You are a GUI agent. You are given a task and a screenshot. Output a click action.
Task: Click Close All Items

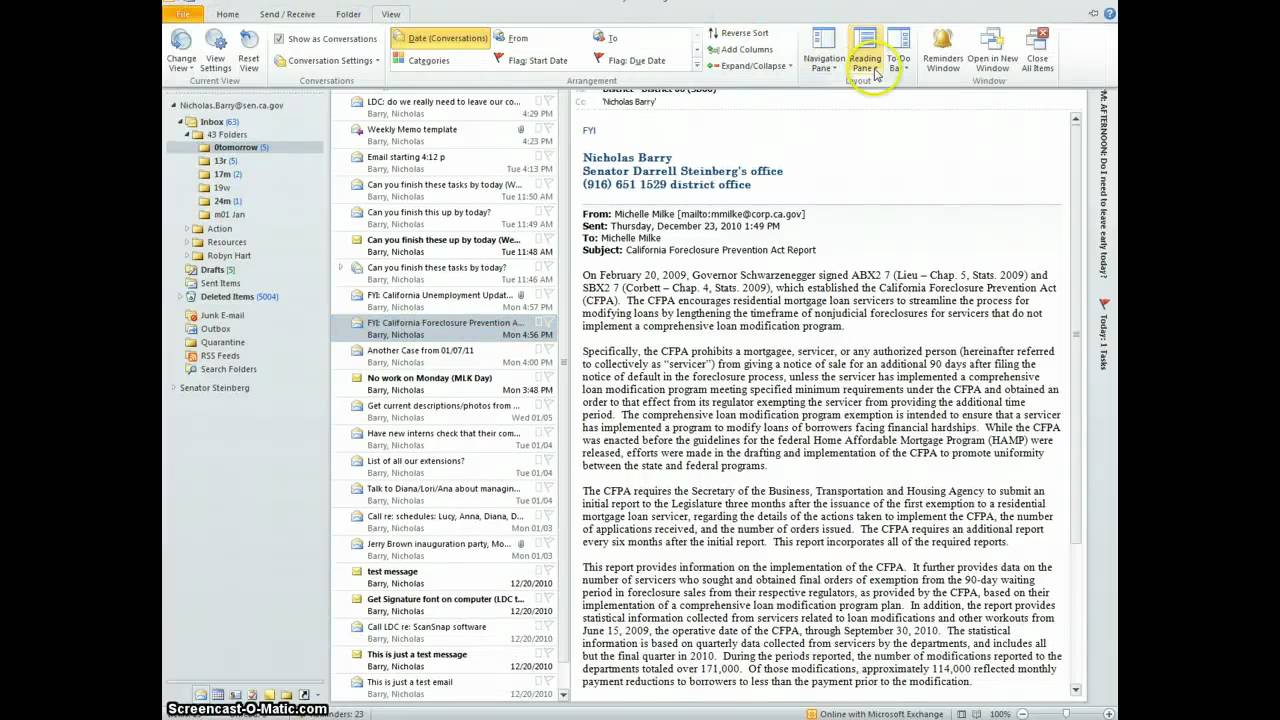pyautogui.click(x=1037, y=50)
